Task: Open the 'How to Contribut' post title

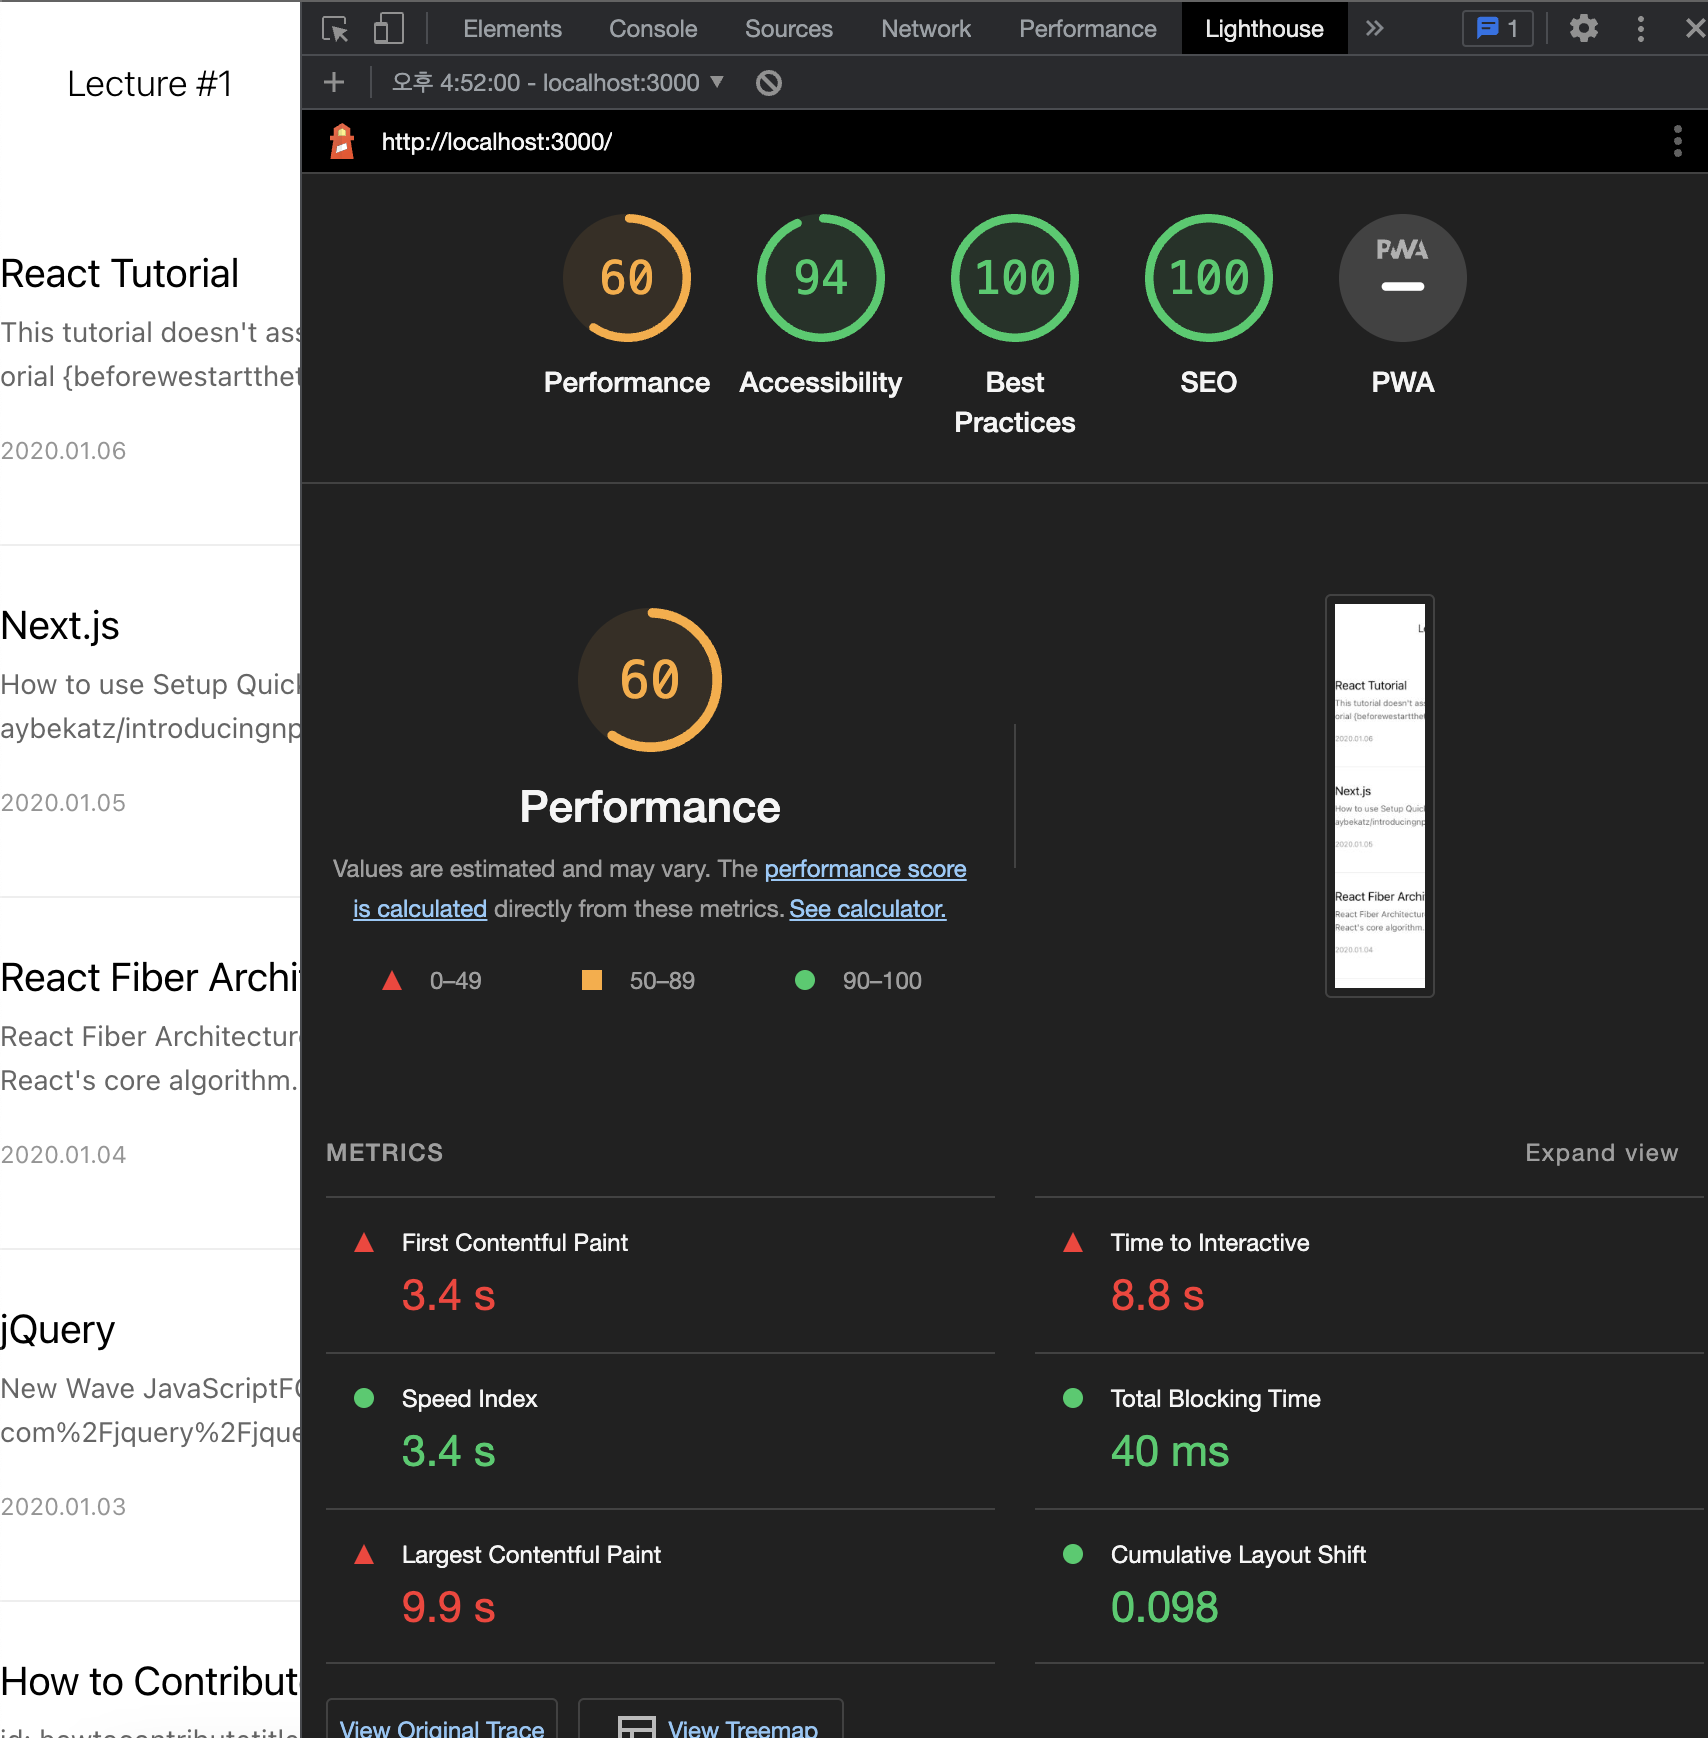Action: tap(150, 1682)
